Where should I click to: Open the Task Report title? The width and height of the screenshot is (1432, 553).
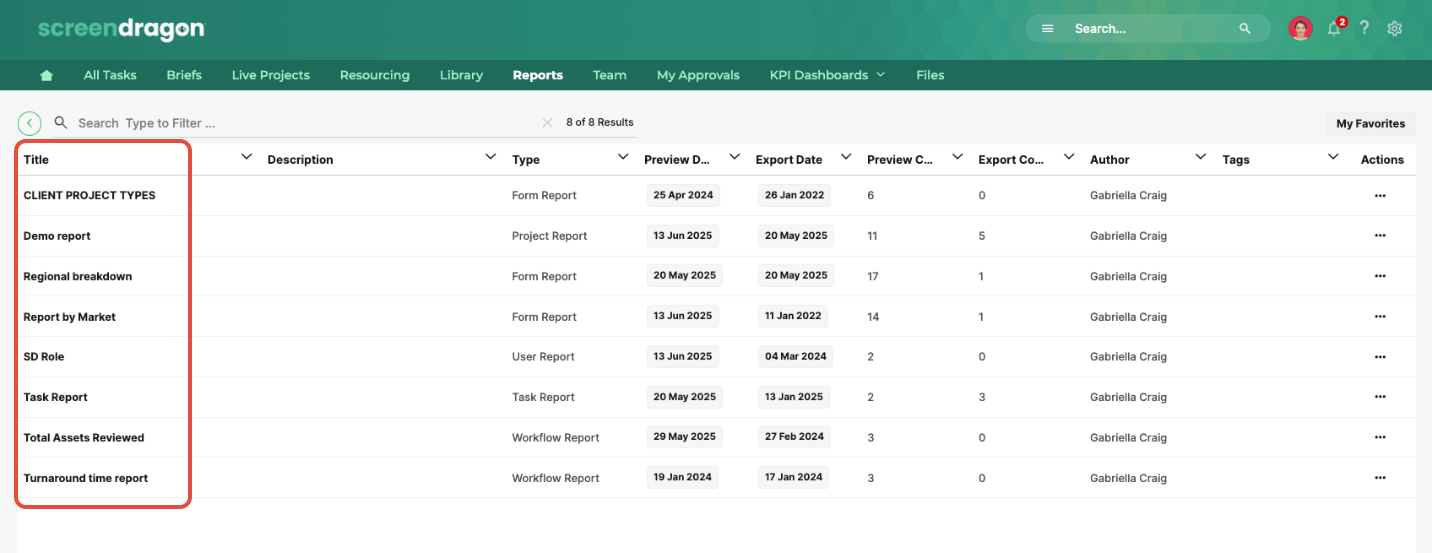(56, 397)
